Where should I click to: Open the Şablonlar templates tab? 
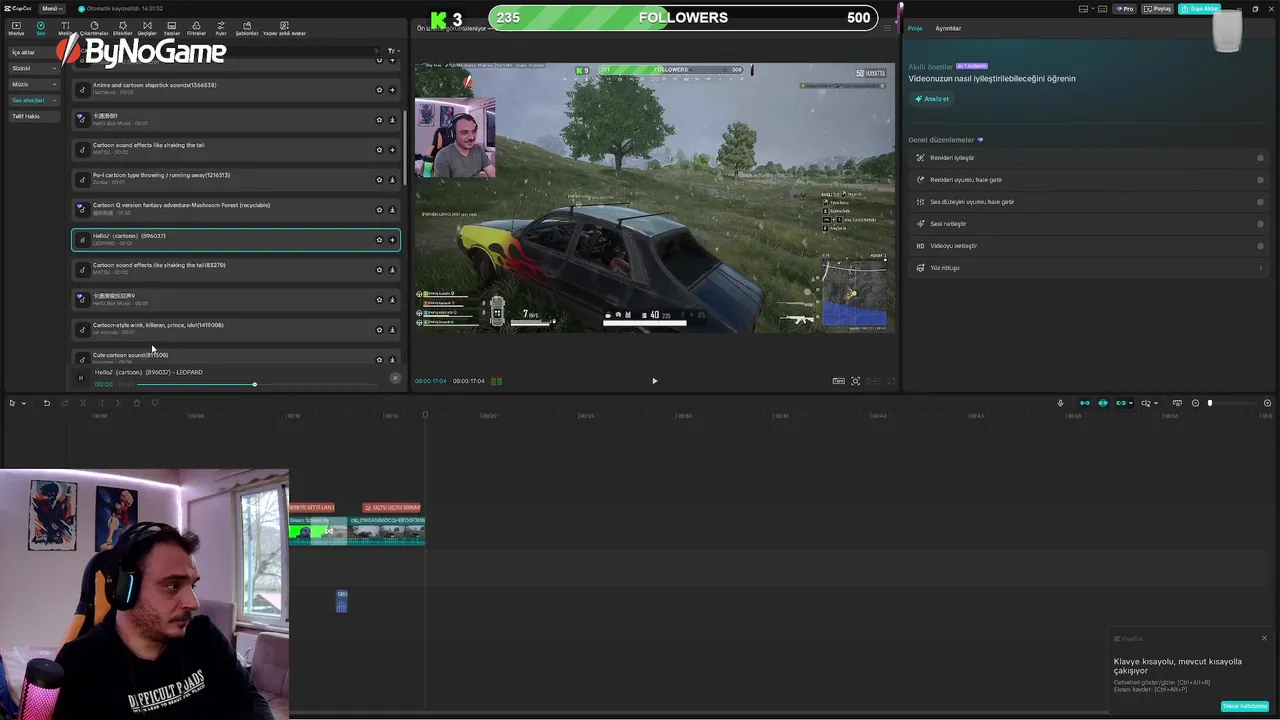pos(246,28)
